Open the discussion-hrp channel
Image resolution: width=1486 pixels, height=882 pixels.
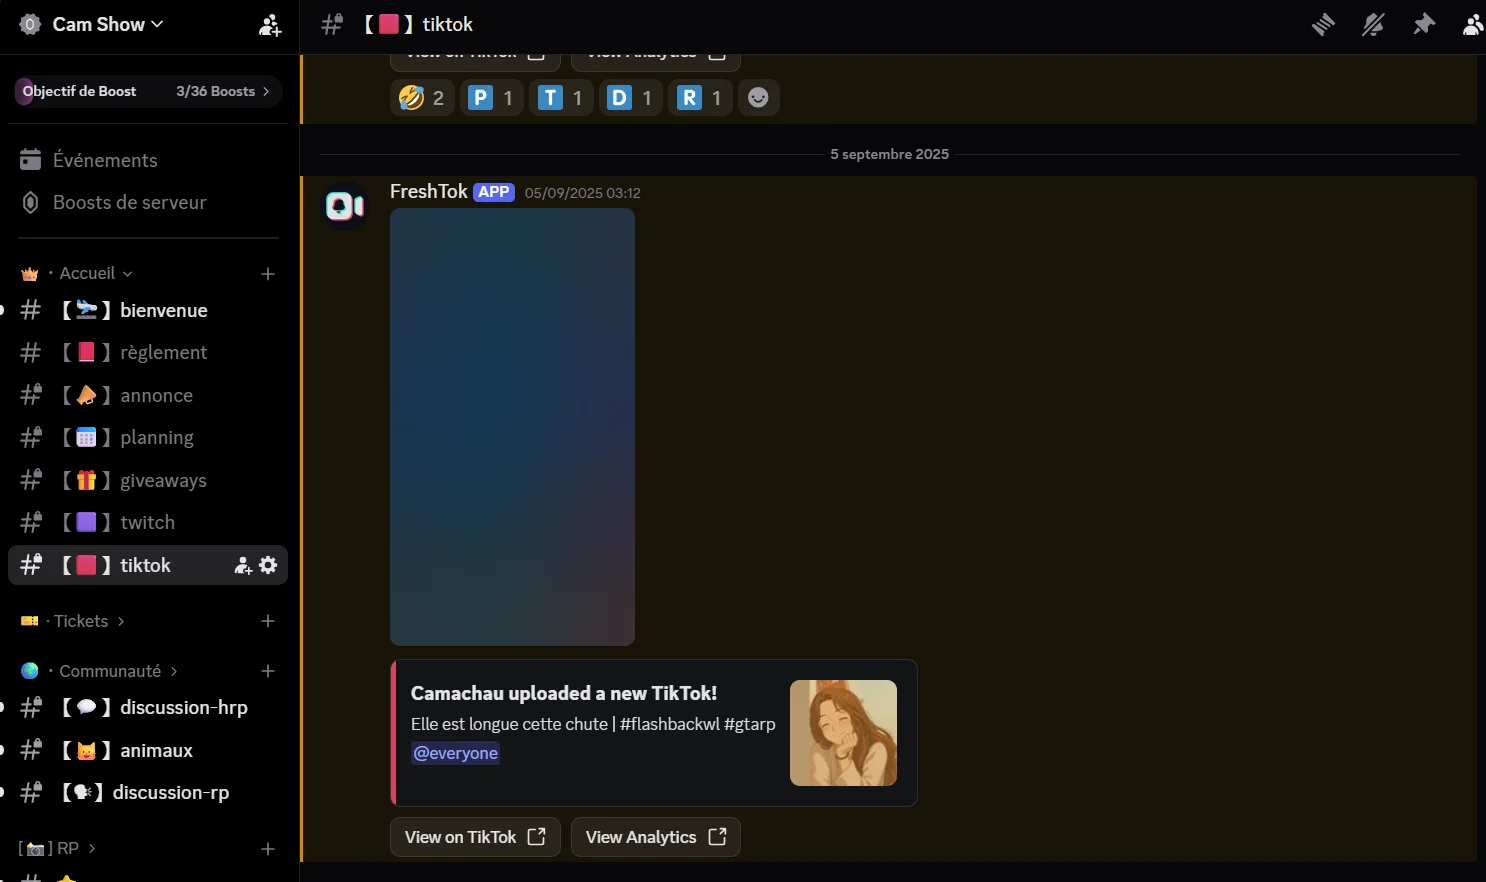tap(148, 707)
